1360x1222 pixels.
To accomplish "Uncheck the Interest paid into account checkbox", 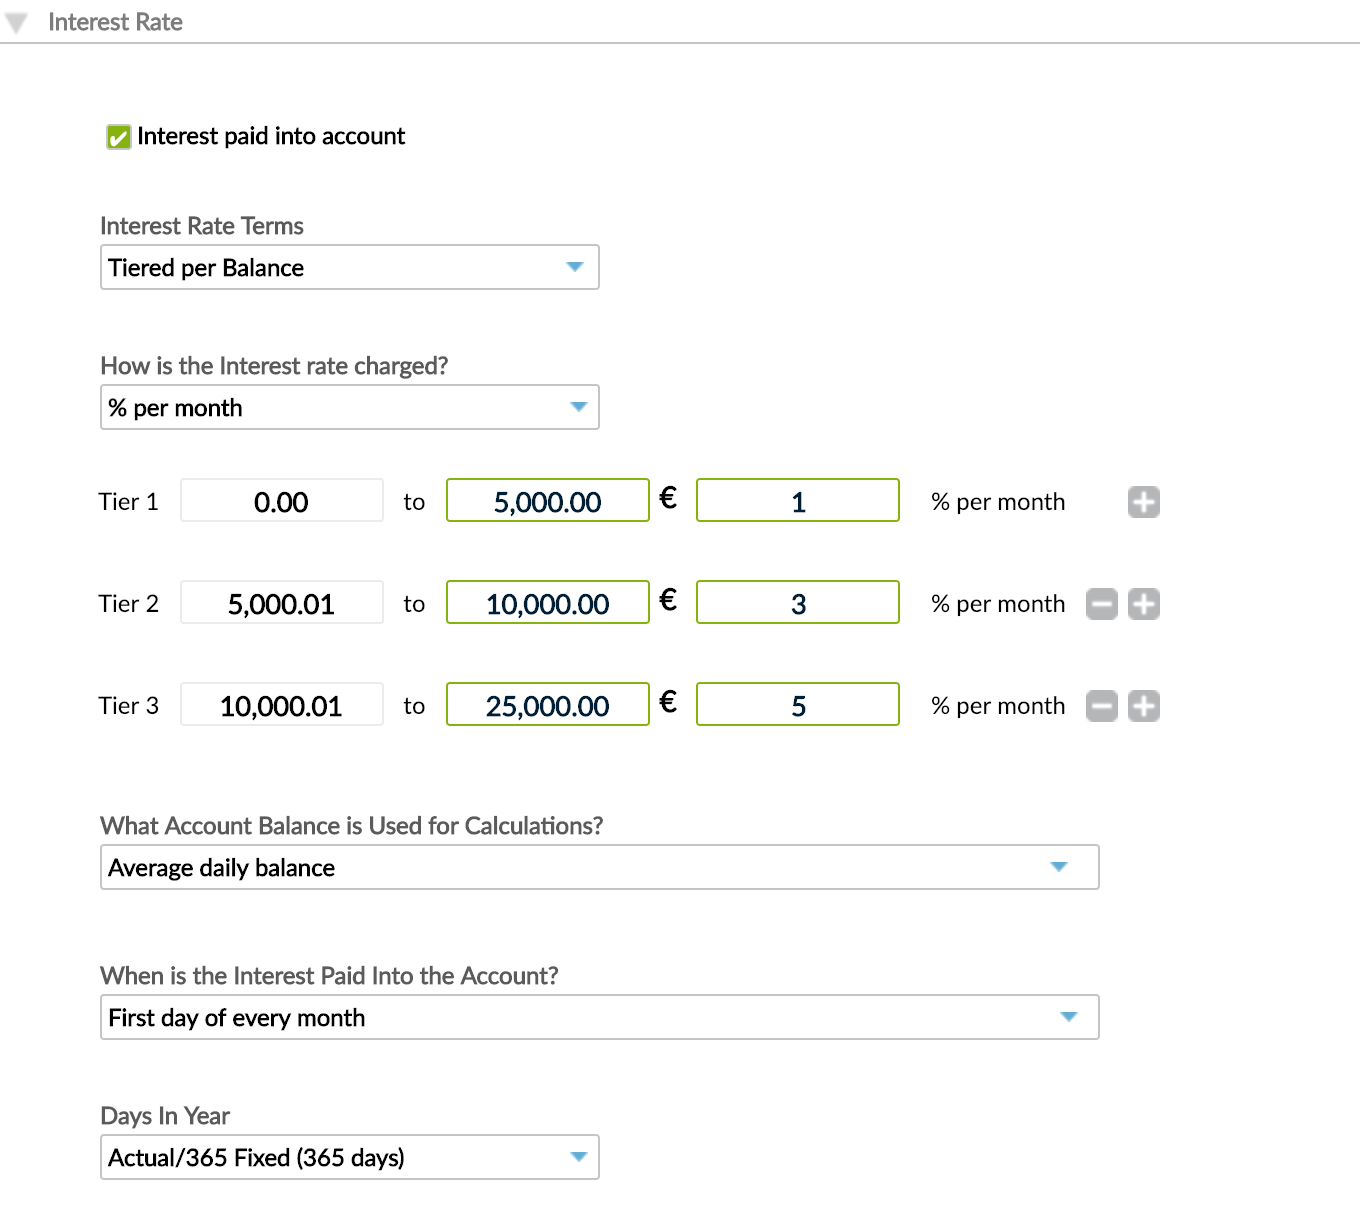I will 119,136.
